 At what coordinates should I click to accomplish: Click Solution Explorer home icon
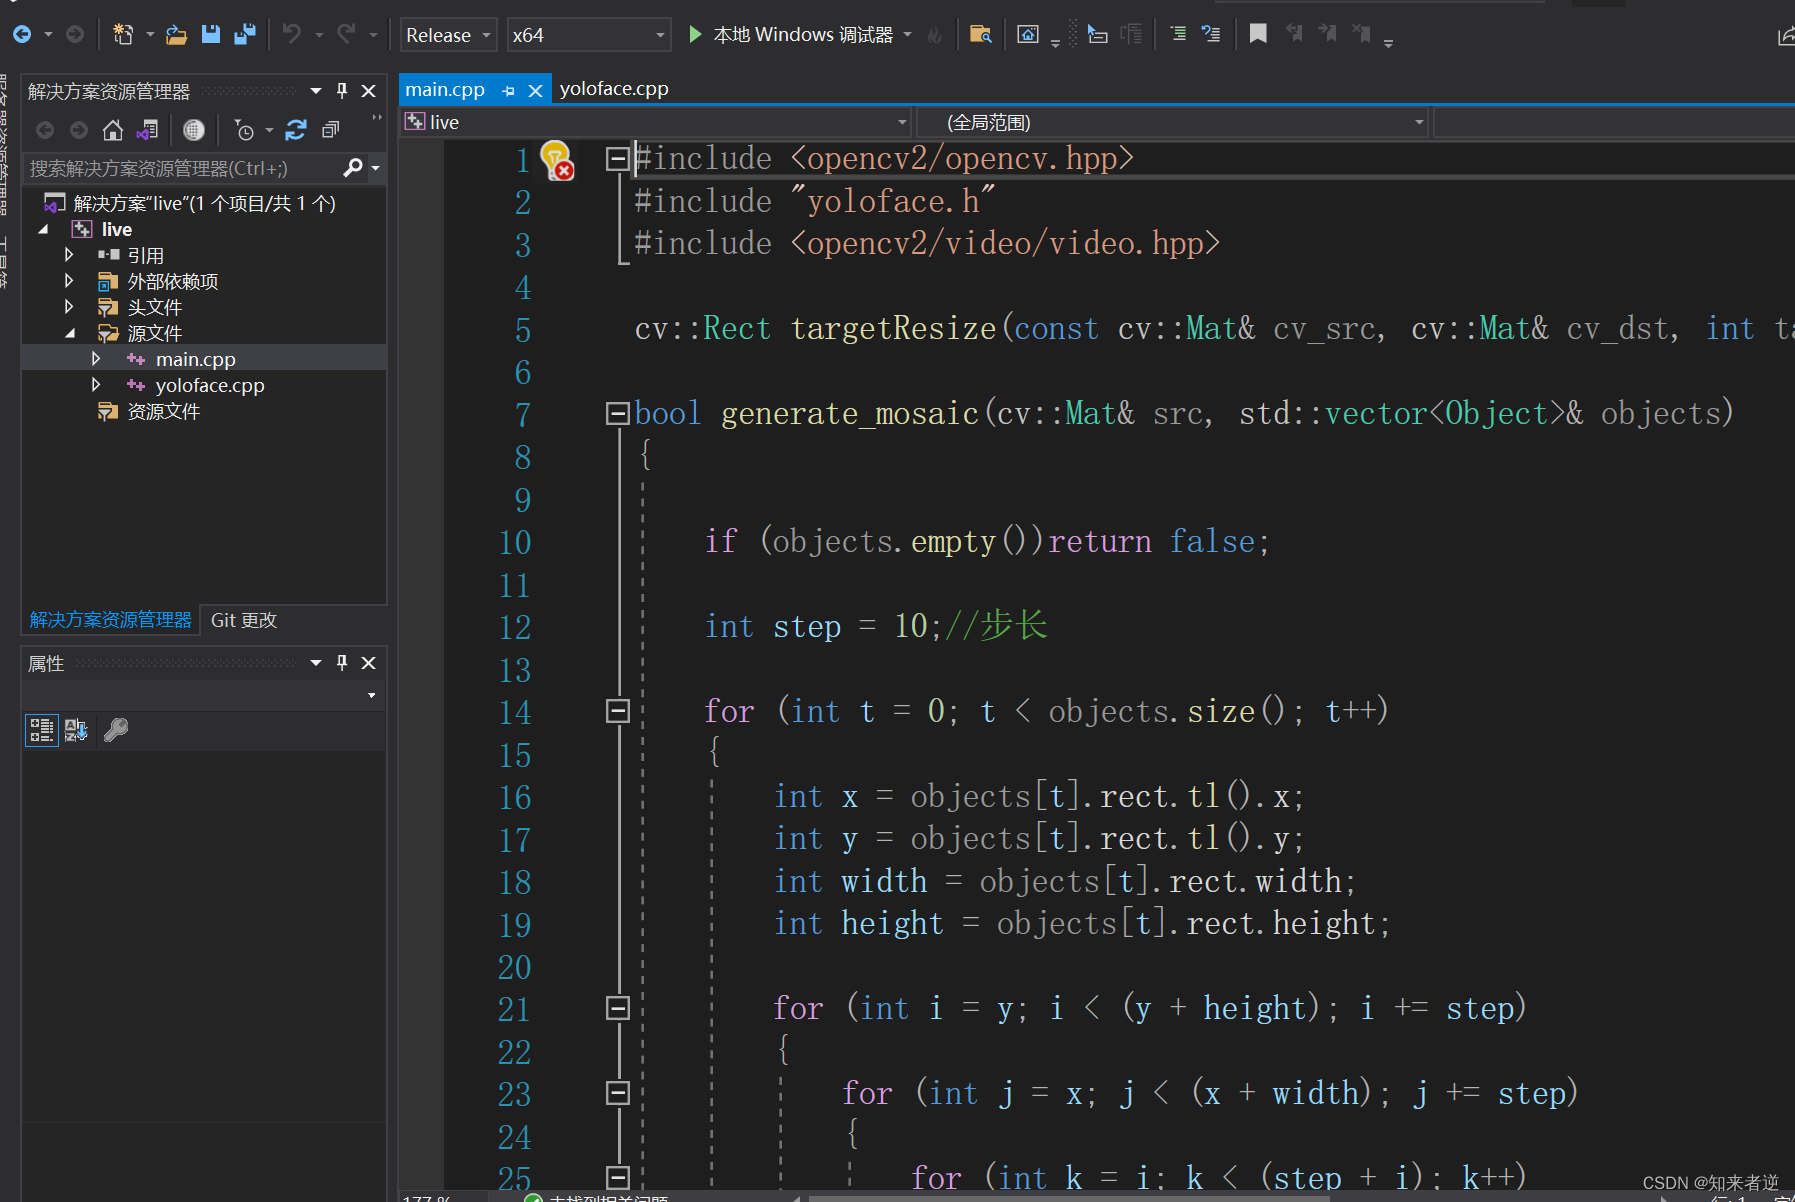click(113, 130)
